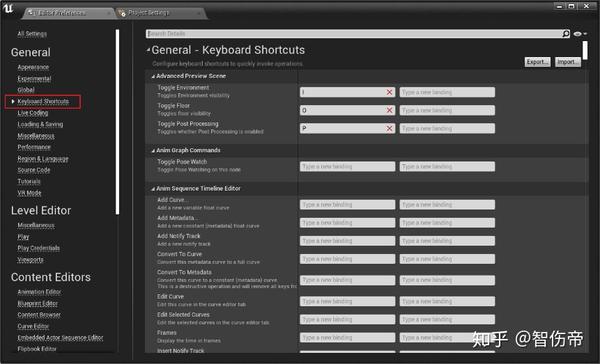Viewport: 600px width, 364px height.
Task: Collapse the Anim Graph Commands category
Action: pos(153,150)
